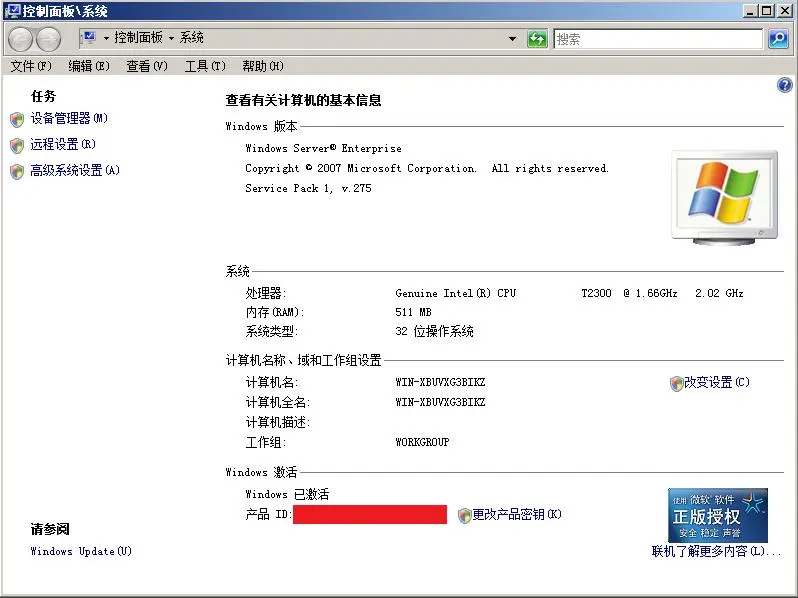Click shield icon beside 更改产品密钥
The width and height of the screenshot is (798, 598).
(x=464, y=516)
